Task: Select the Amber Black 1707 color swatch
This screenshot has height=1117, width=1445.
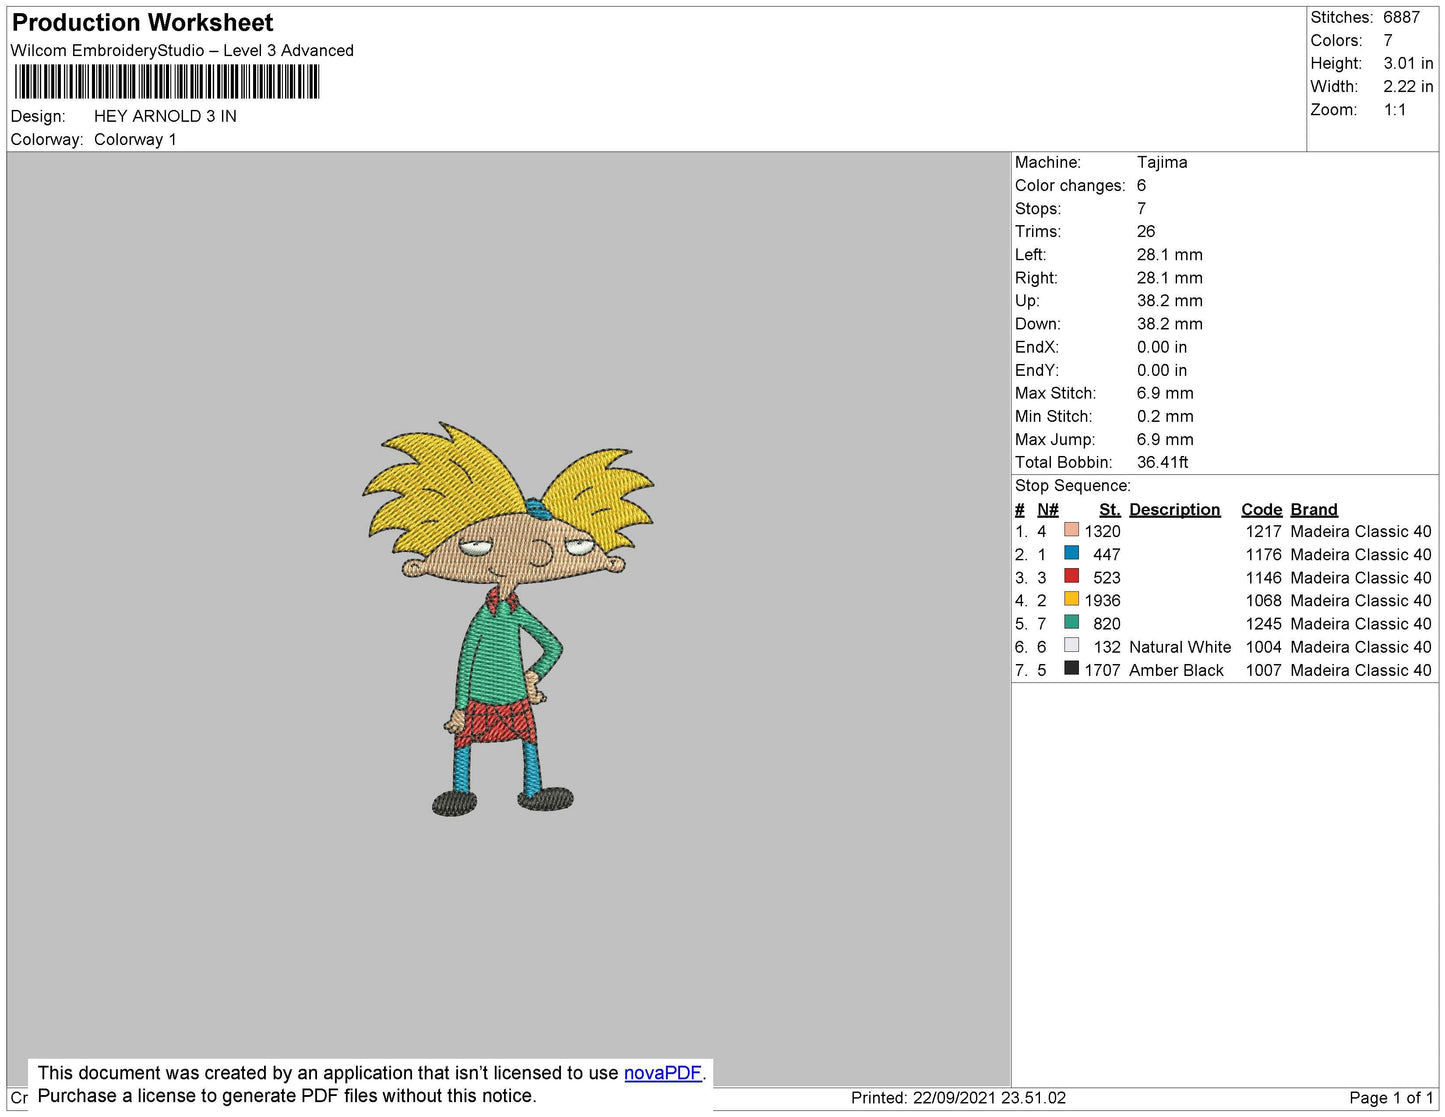Action: [x=1071, y=668]
